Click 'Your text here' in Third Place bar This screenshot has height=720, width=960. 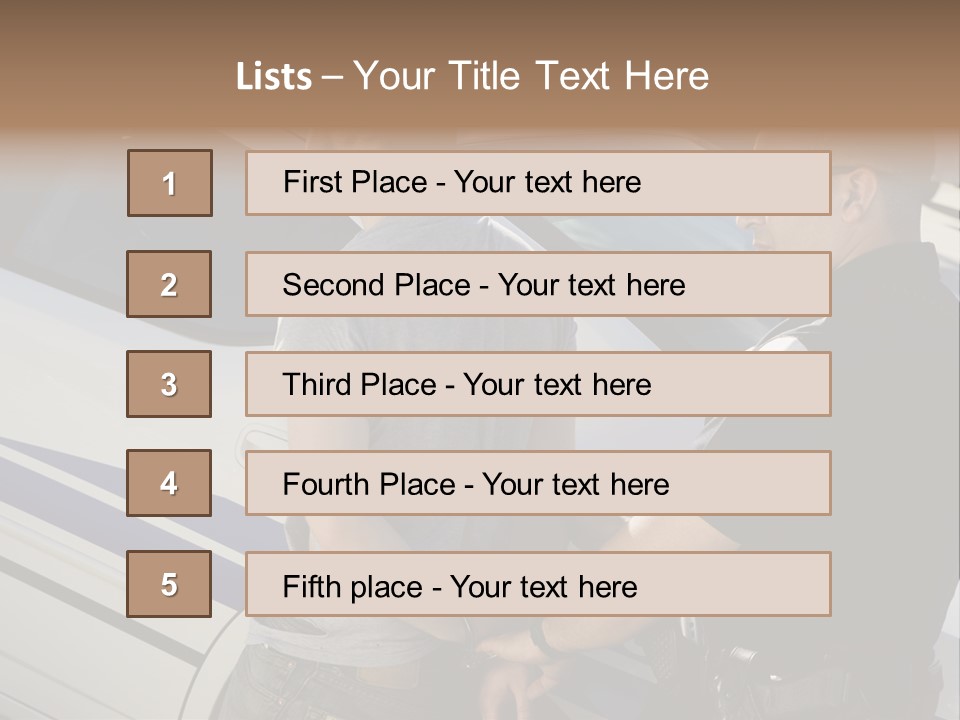point(557,385)
